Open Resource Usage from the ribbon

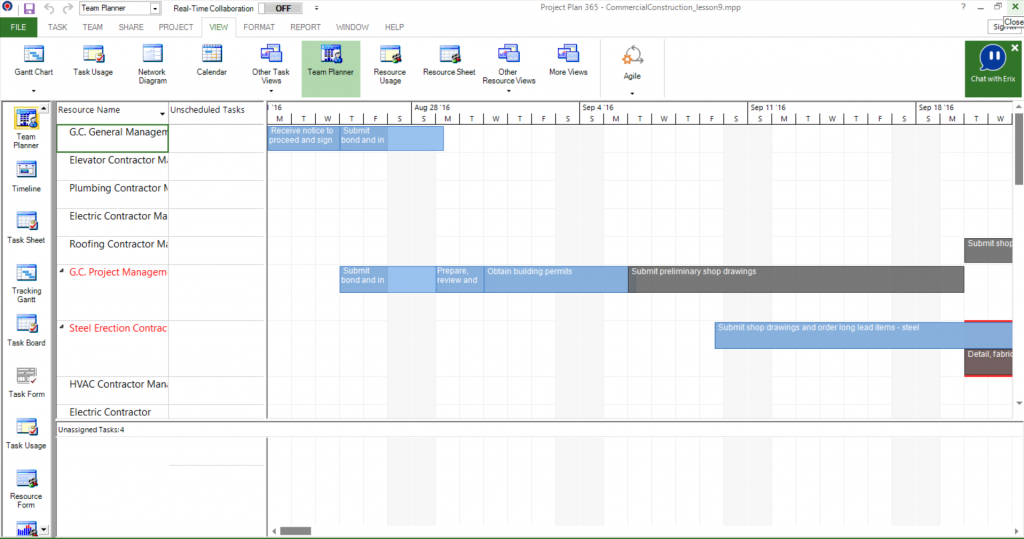pos(389,60)
